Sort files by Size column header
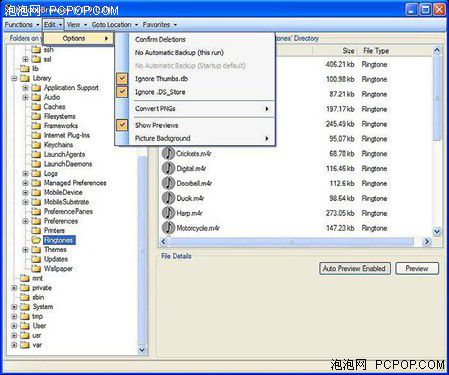 [x=335, y=51]
